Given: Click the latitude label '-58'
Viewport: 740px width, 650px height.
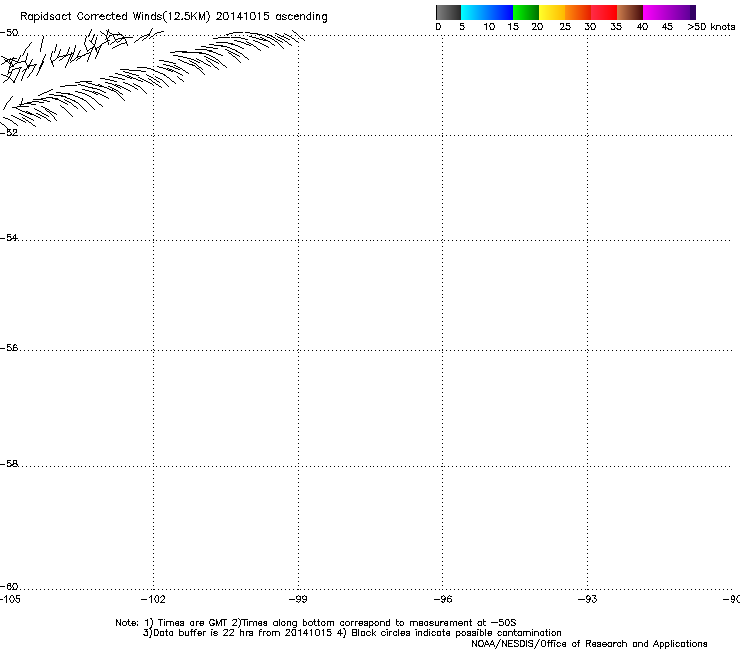Looking at the screenshot, I should tap(9, 464).
